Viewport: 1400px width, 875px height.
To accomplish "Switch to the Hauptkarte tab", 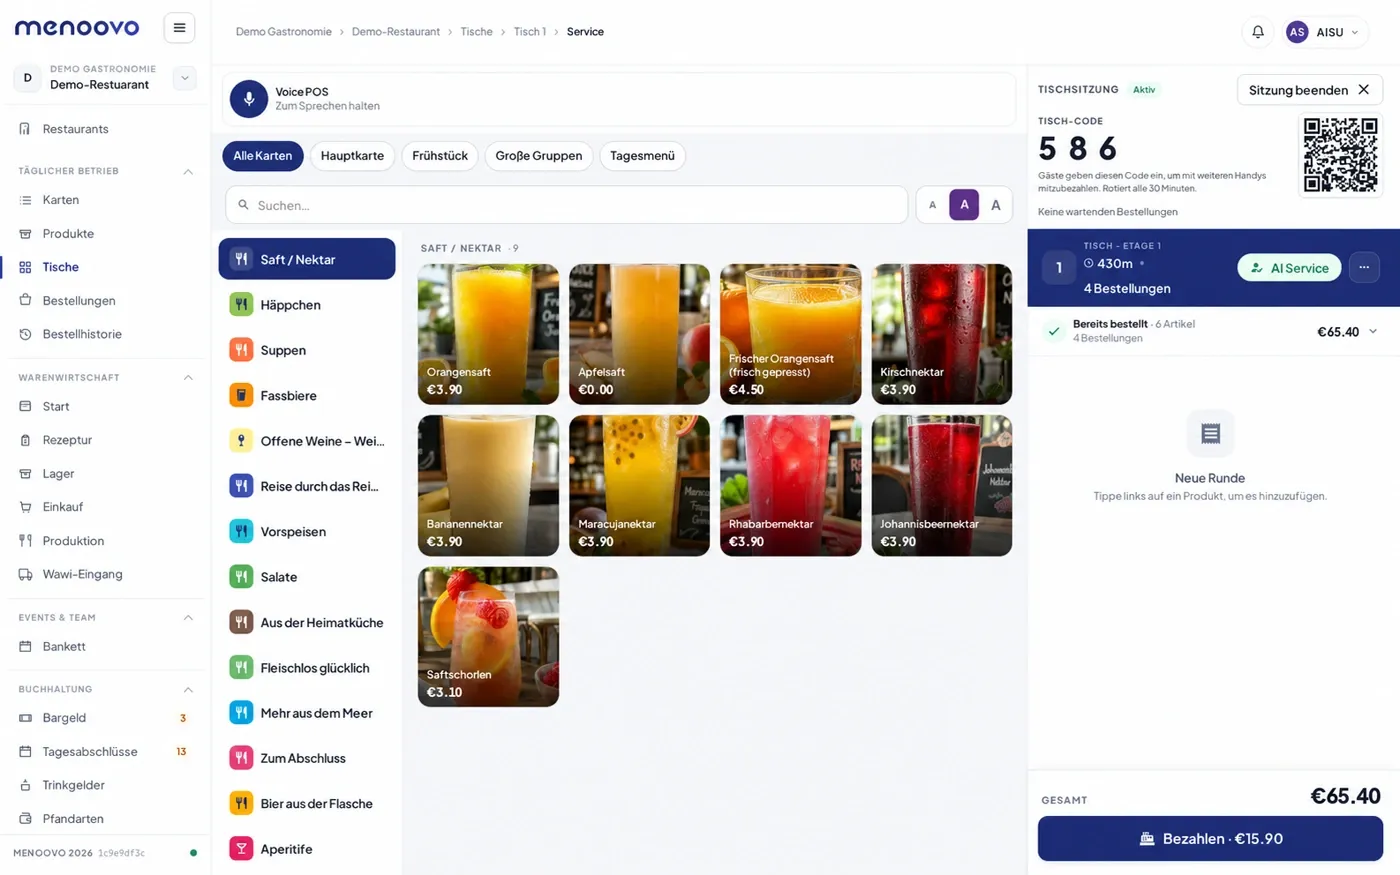I will [352, 156].
